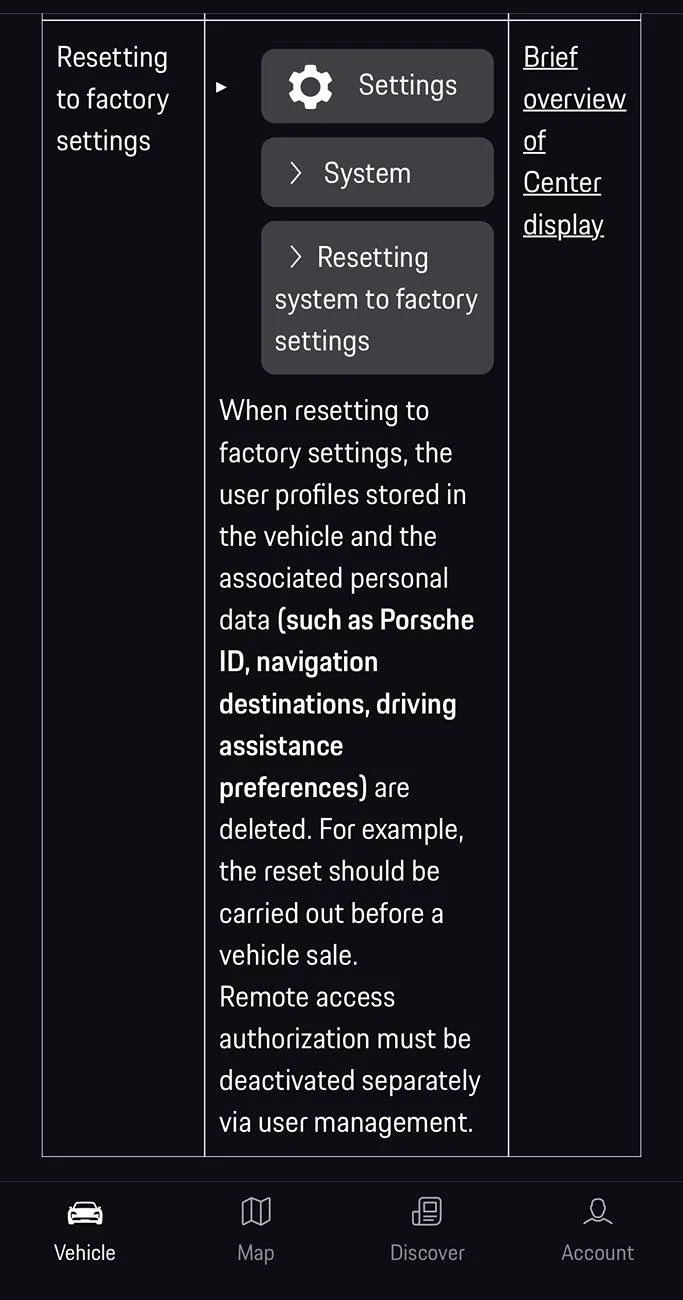
Task: Tap the Account person icon
Action: point(598,1212)
